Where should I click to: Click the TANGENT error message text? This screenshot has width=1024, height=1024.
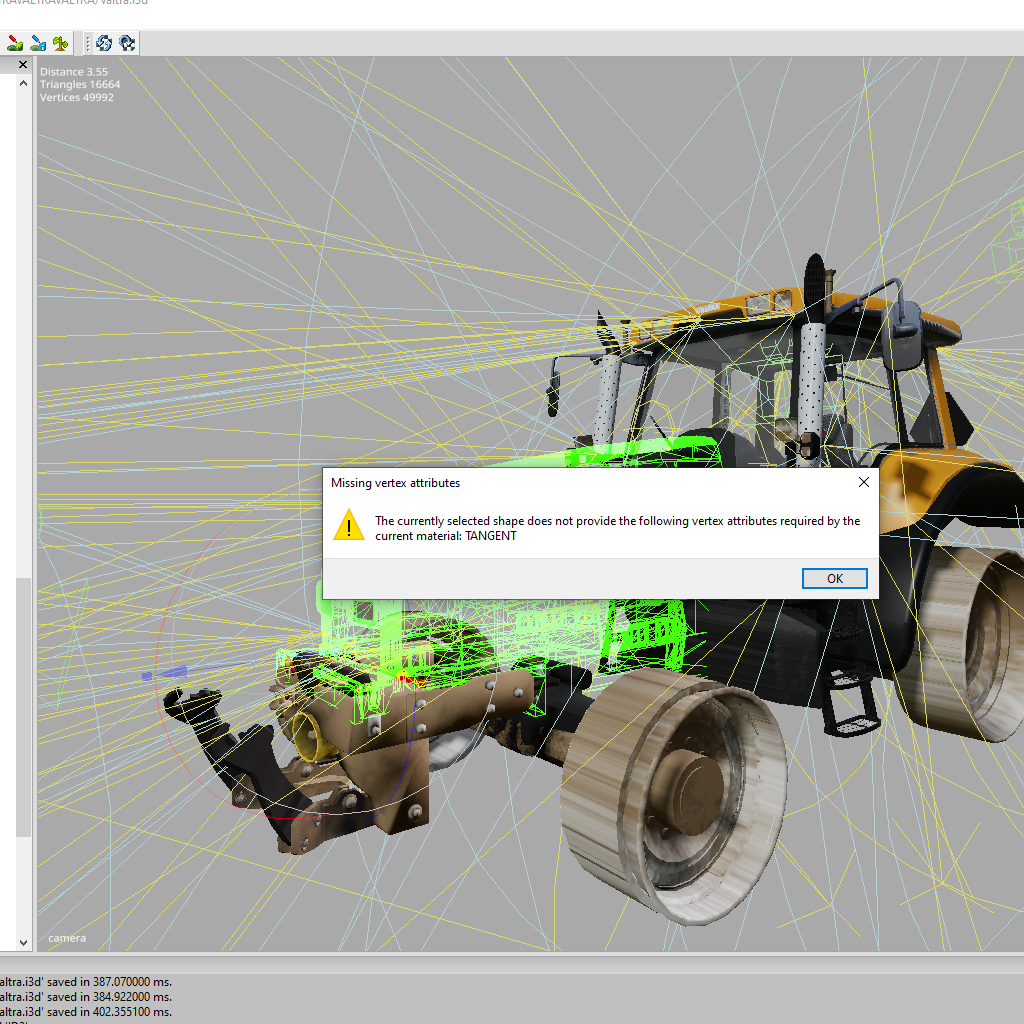pos(617,528)
